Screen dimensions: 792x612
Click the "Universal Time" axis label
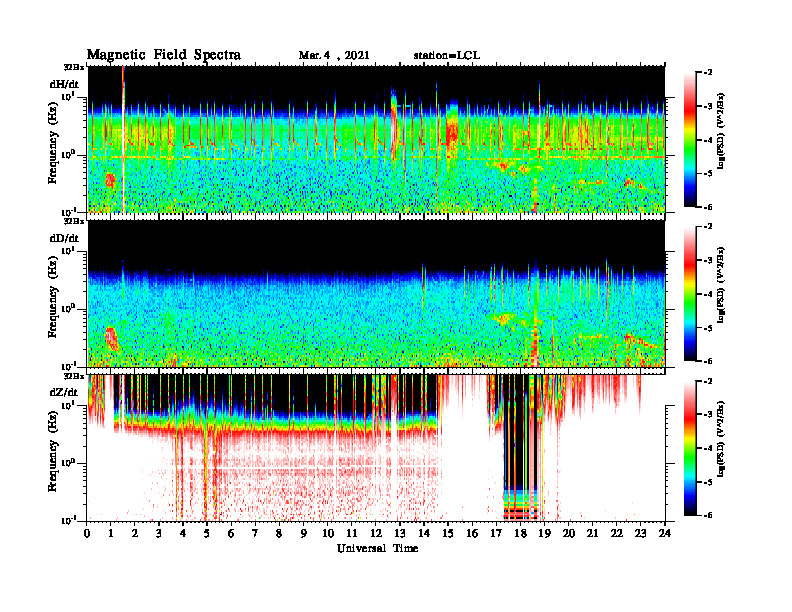click(377, 548)
